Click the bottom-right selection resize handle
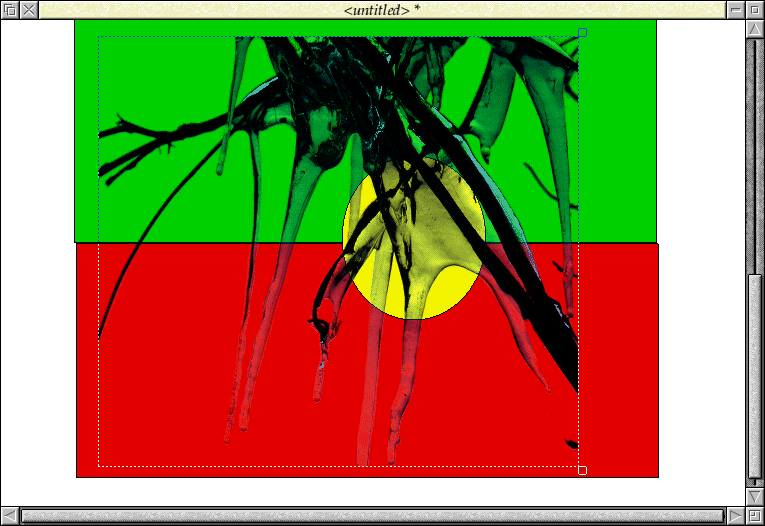765x526 pixels. click(582, 470)
